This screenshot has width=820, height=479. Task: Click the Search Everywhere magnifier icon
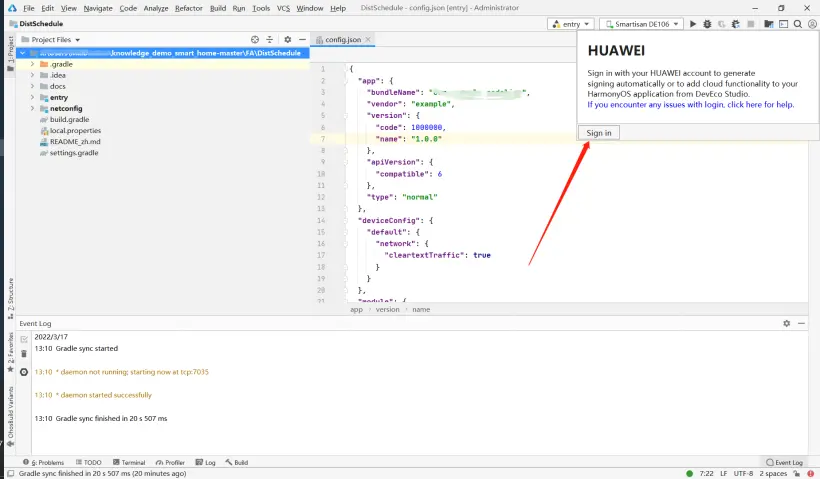(x=798, y=24)
